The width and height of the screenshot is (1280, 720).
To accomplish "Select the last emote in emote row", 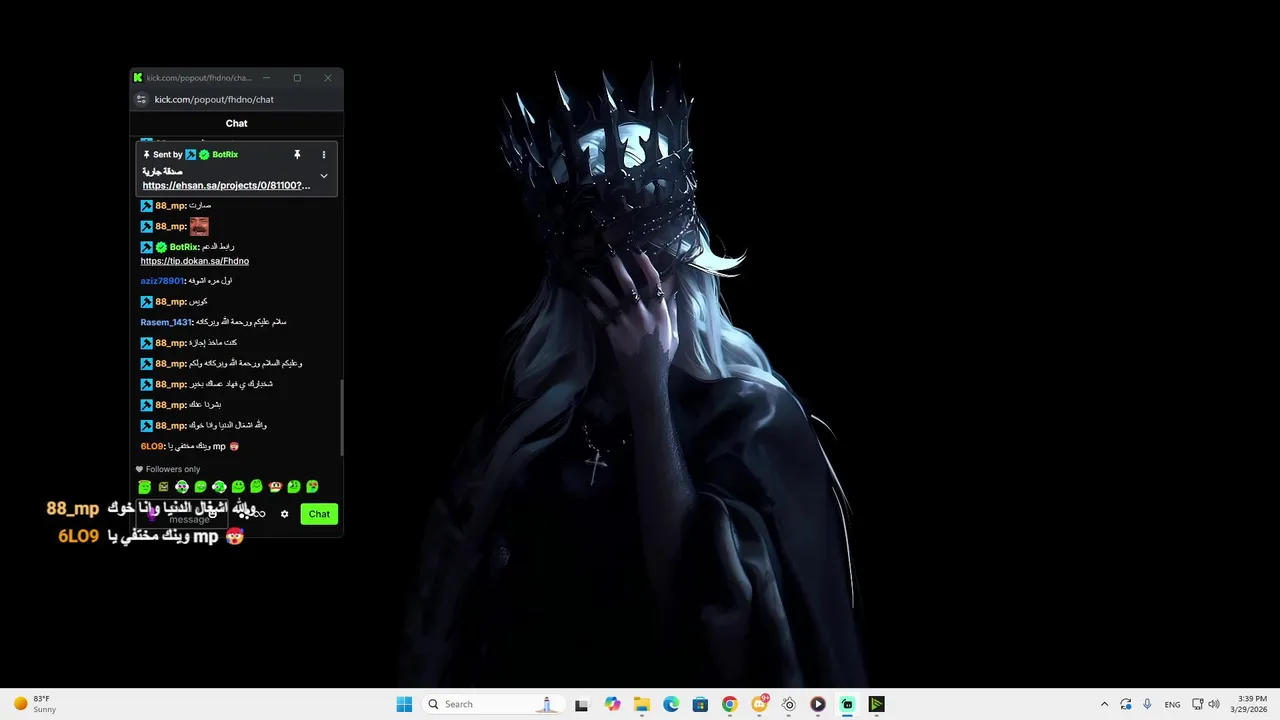I will (312, 487).
